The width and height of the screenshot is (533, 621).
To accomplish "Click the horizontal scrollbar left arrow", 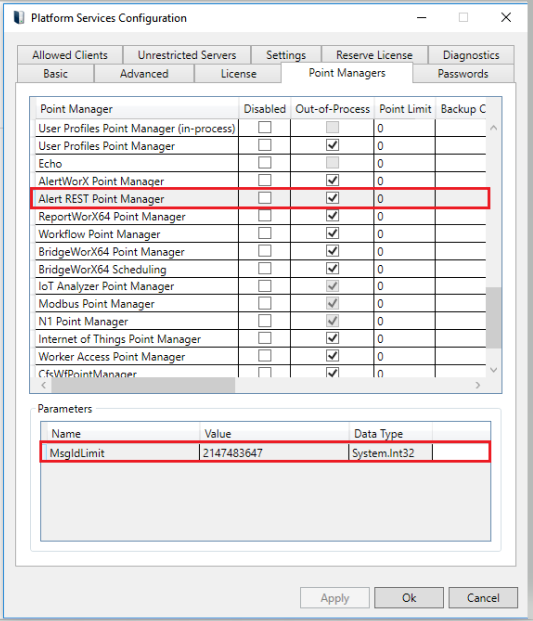I will coord(44,385).
